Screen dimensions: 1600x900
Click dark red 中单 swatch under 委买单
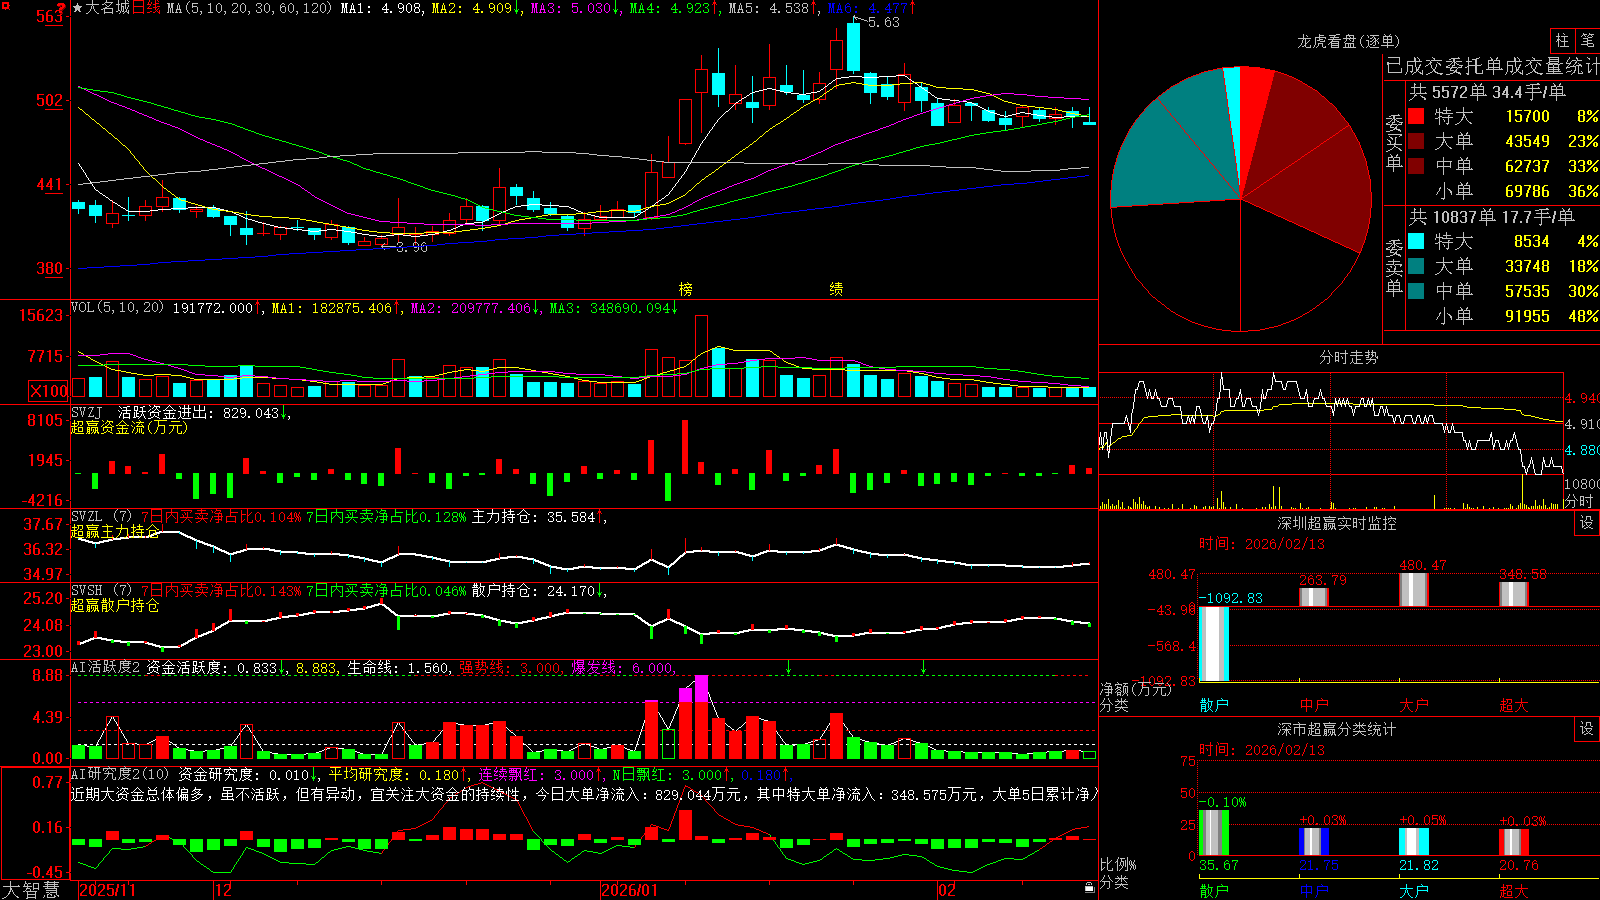click(1416, 166)
